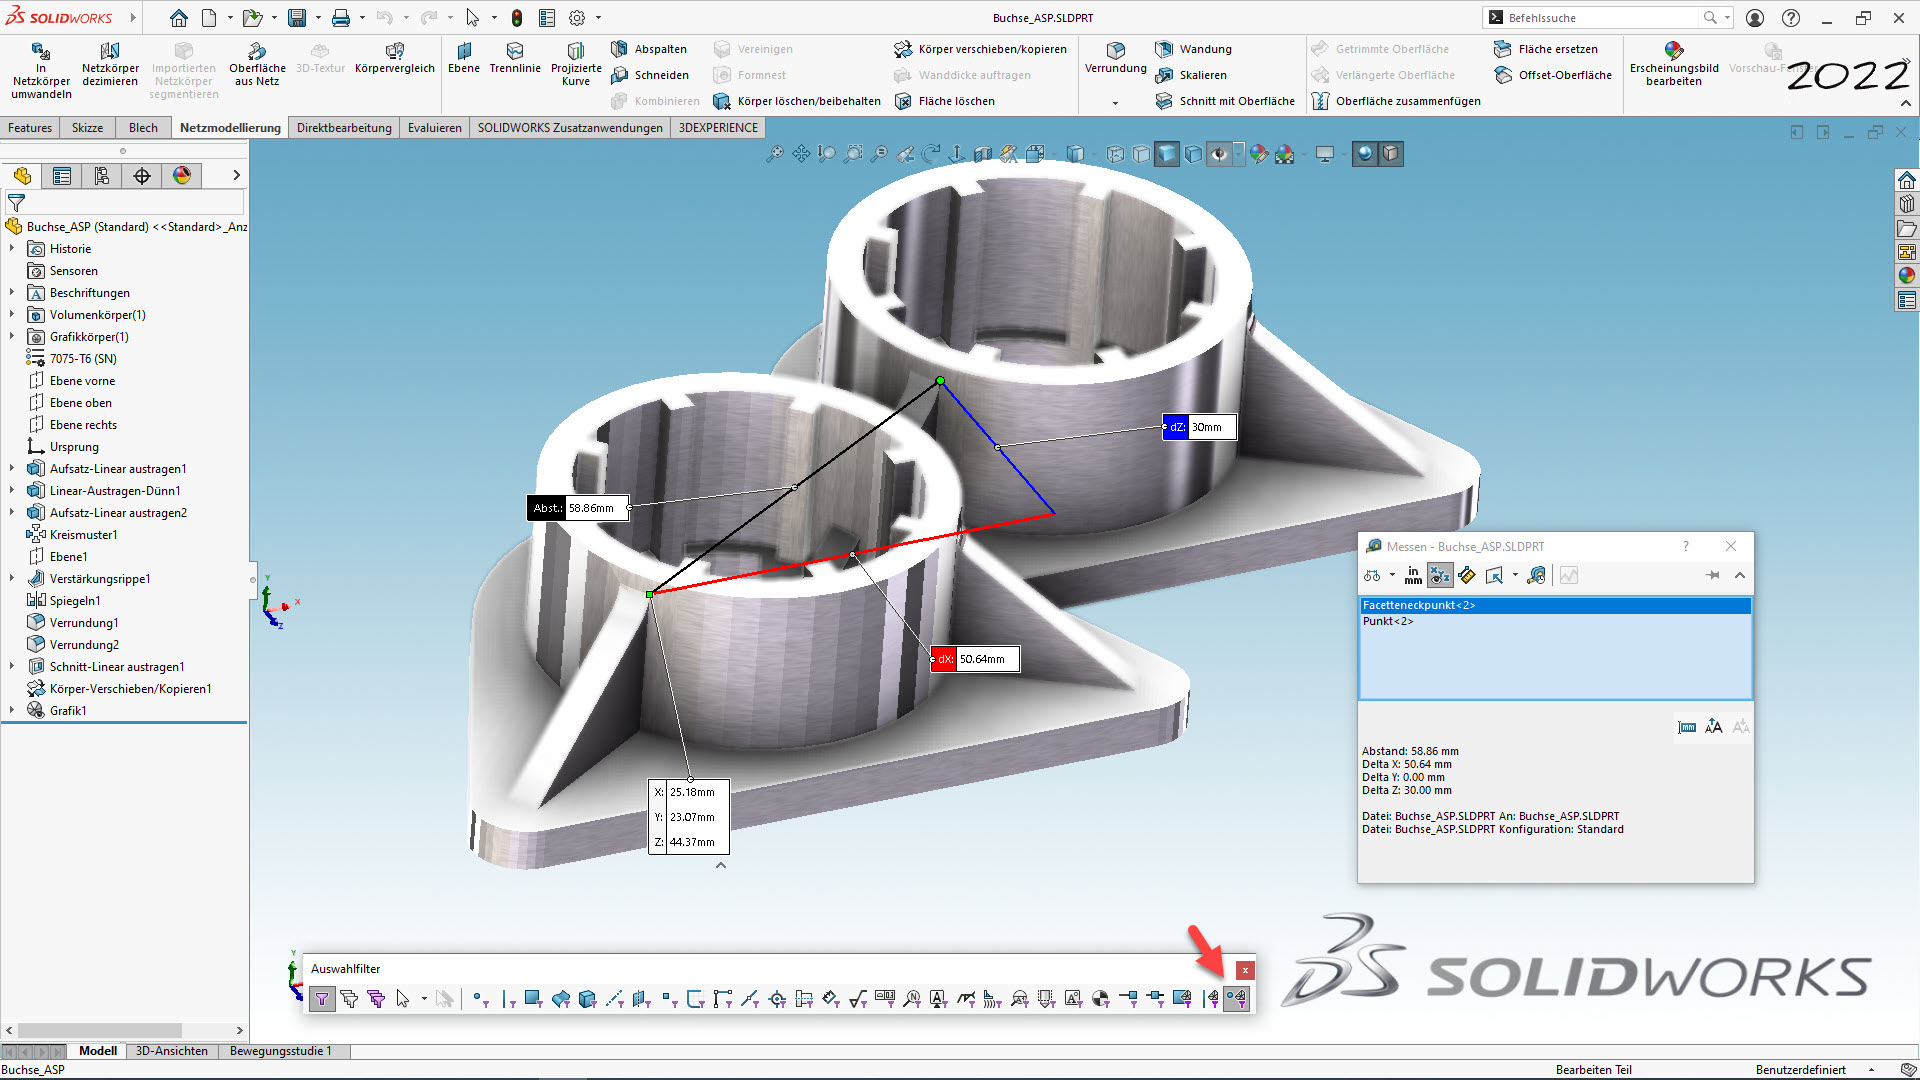Open Bewegungsstudie 1 tab
Viewport: 1920px width, 1080px height.
click(280, 1051)
